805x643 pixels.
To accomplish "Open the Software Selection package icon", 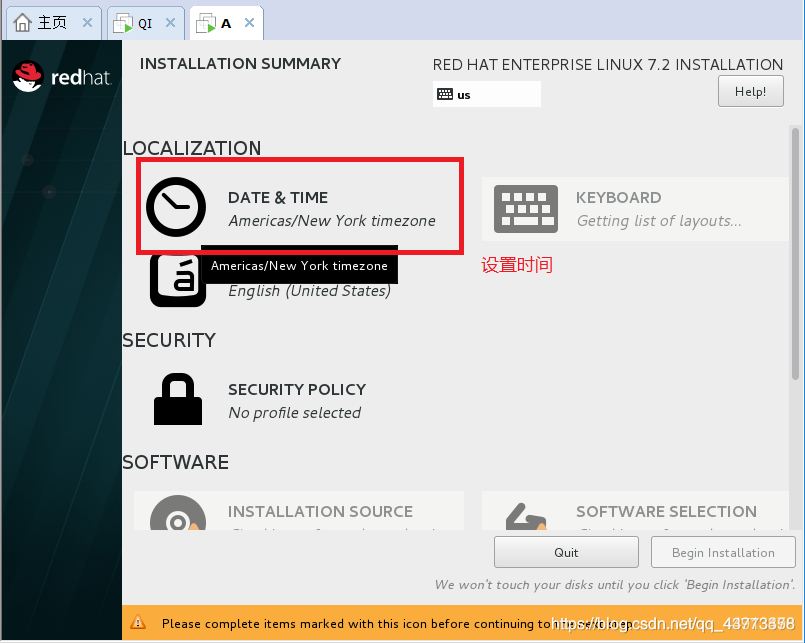I will click(526, 516).
